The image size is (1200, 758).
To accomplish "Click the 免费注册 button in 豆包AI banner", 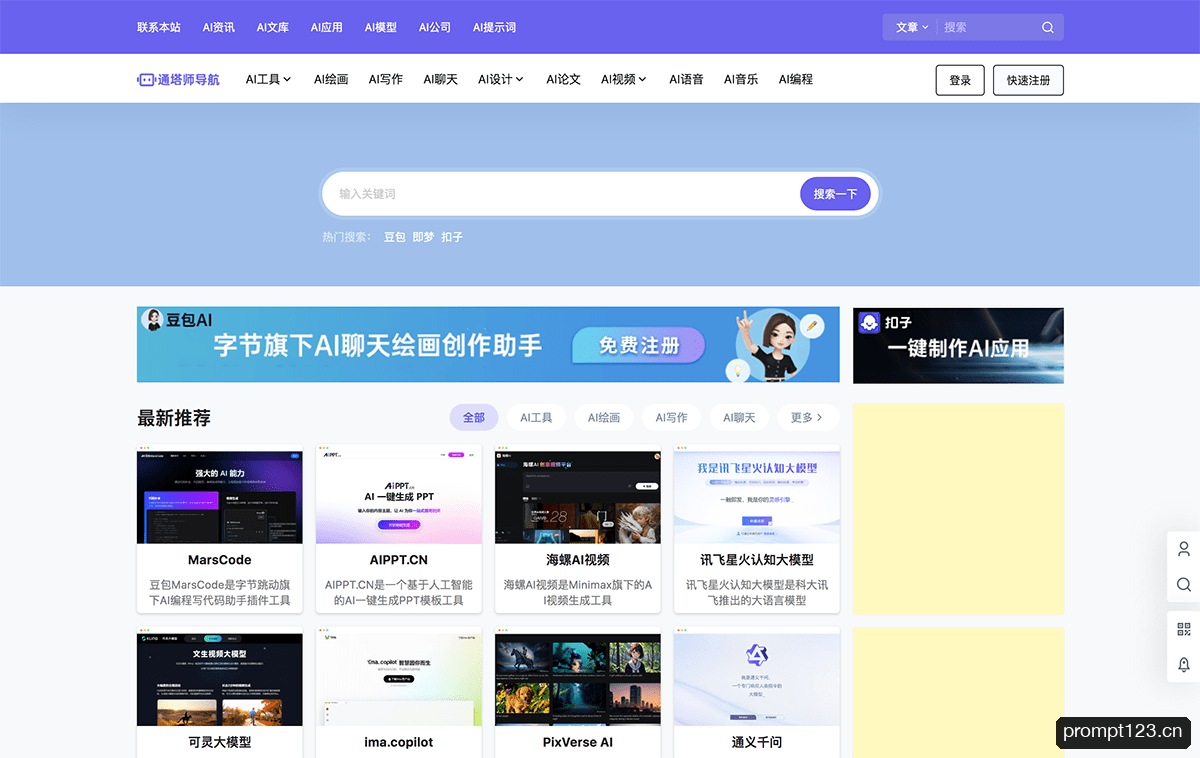I will point(639,346).
